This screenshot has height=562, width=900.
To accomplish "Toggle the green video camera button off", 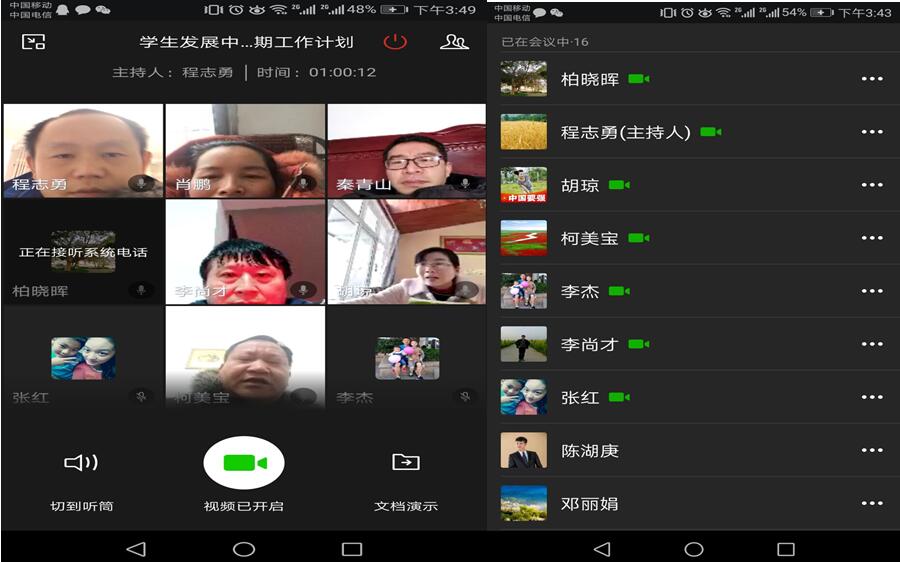I will (x=244, y=462).
